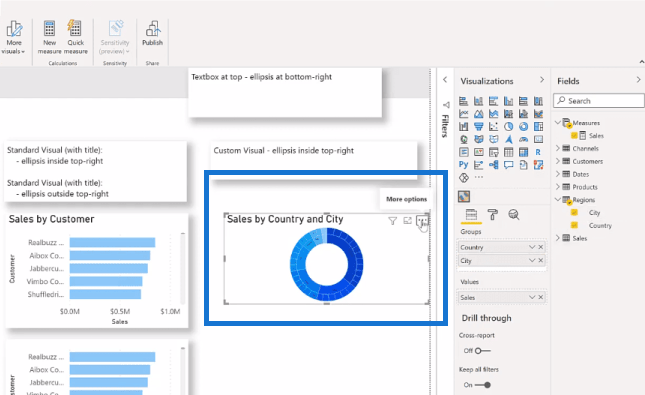Select the Sales by Customer bar chart
Viewport: 645px width, 395px height.
(x=97, y=270)
